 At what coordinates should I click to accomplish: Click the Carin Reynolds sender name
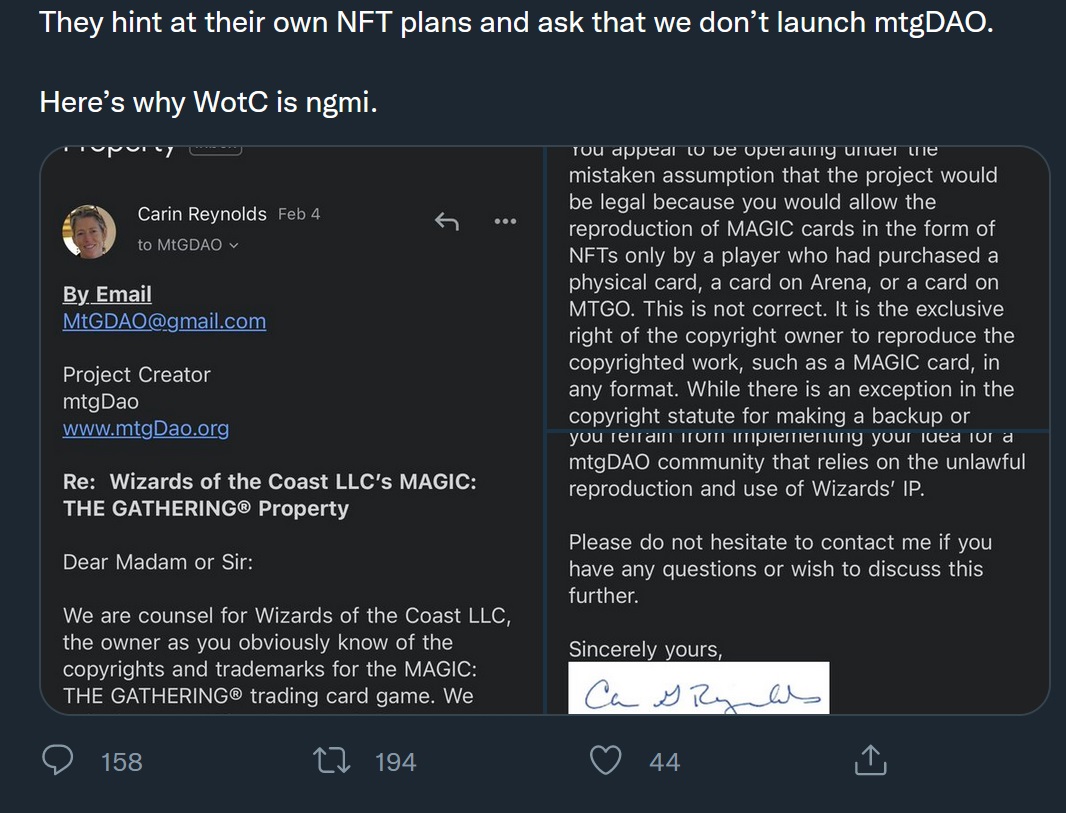(x=202, y=214)
